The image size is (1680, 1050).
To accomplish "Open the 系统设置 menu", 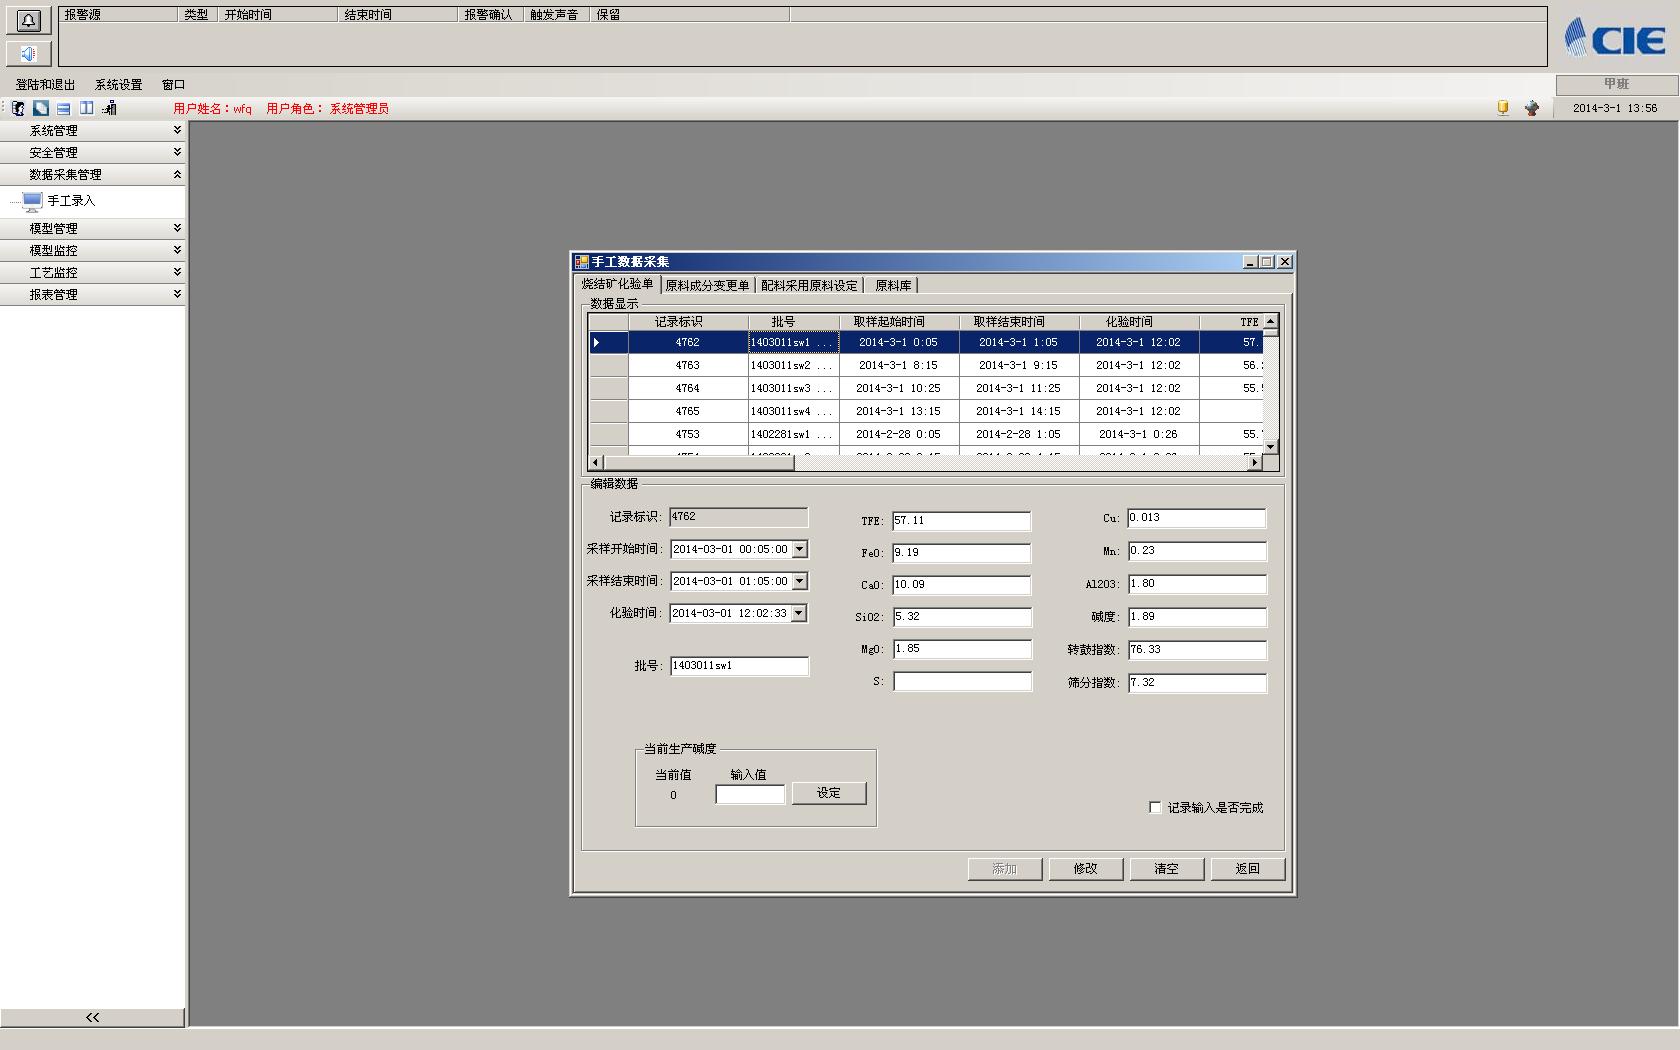I will click(x=119, y=85).
